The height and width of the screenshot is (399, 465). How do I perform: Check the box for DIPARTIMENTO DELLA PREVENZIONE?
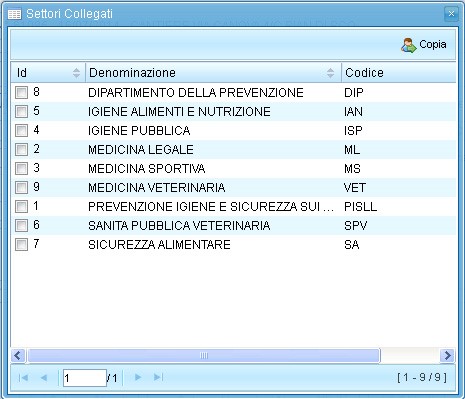point(21,92)
